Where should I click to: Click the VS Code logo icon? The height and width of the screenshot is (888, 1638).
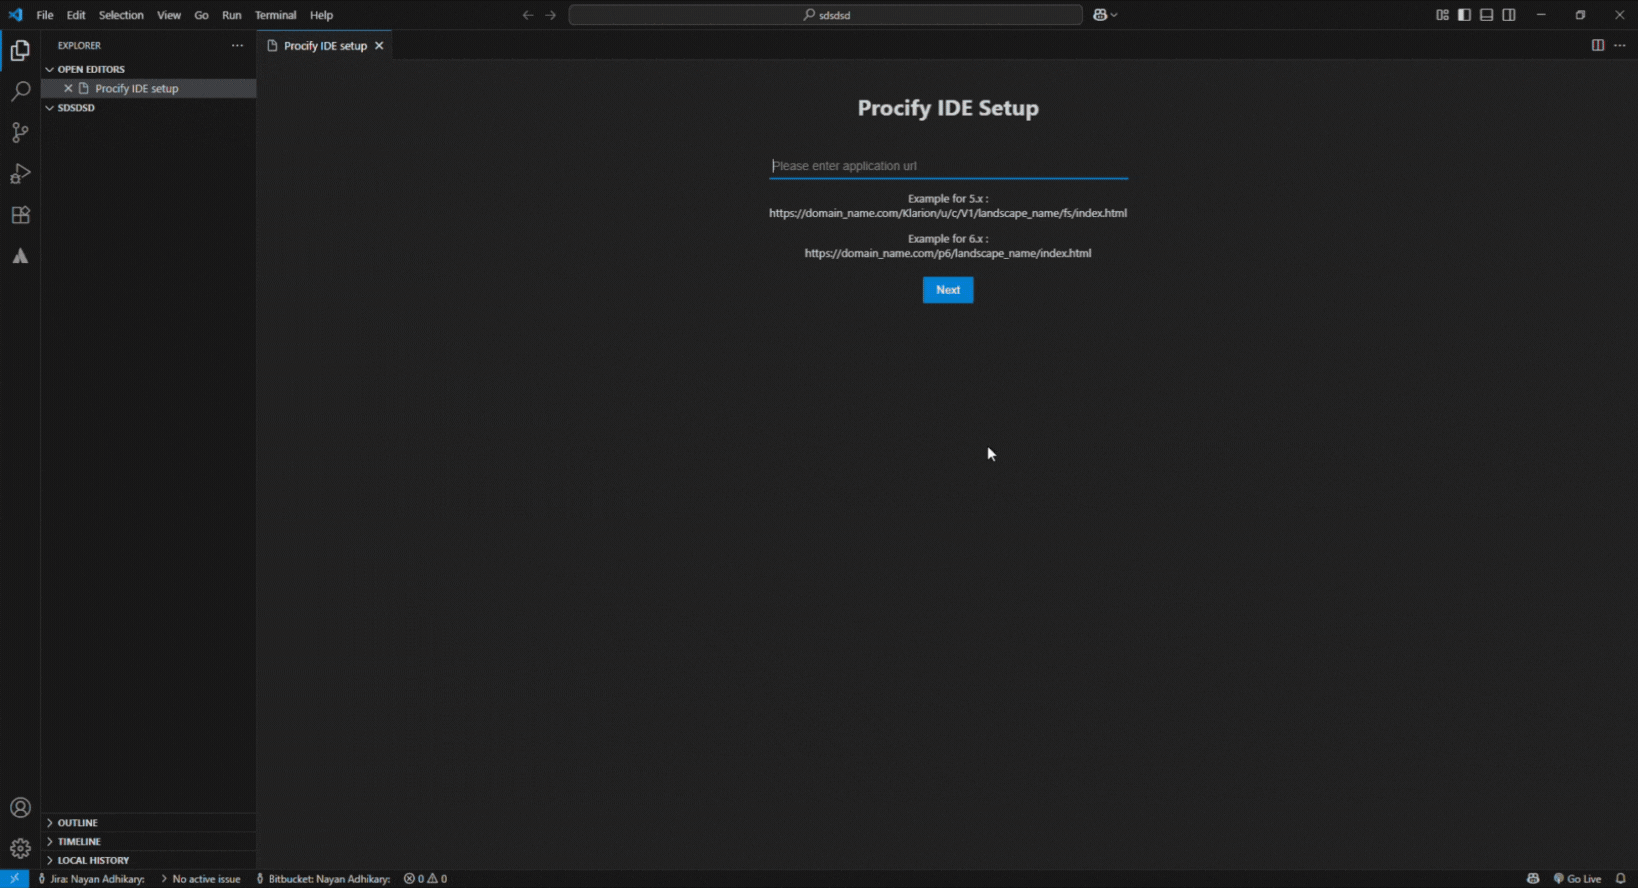[x=15, y=15]
